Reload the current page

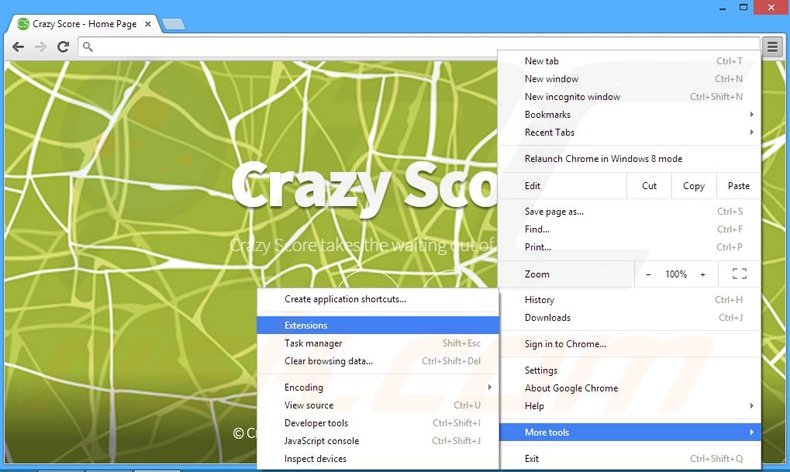63,47
